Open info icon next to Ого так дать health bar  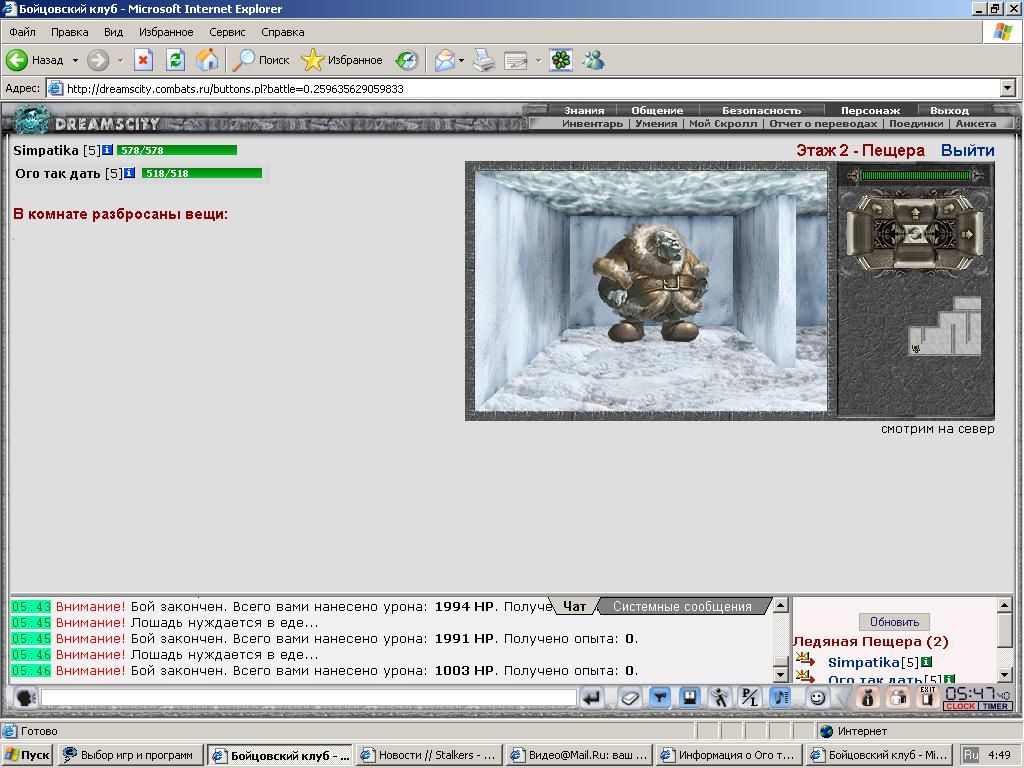coord(129,173)
